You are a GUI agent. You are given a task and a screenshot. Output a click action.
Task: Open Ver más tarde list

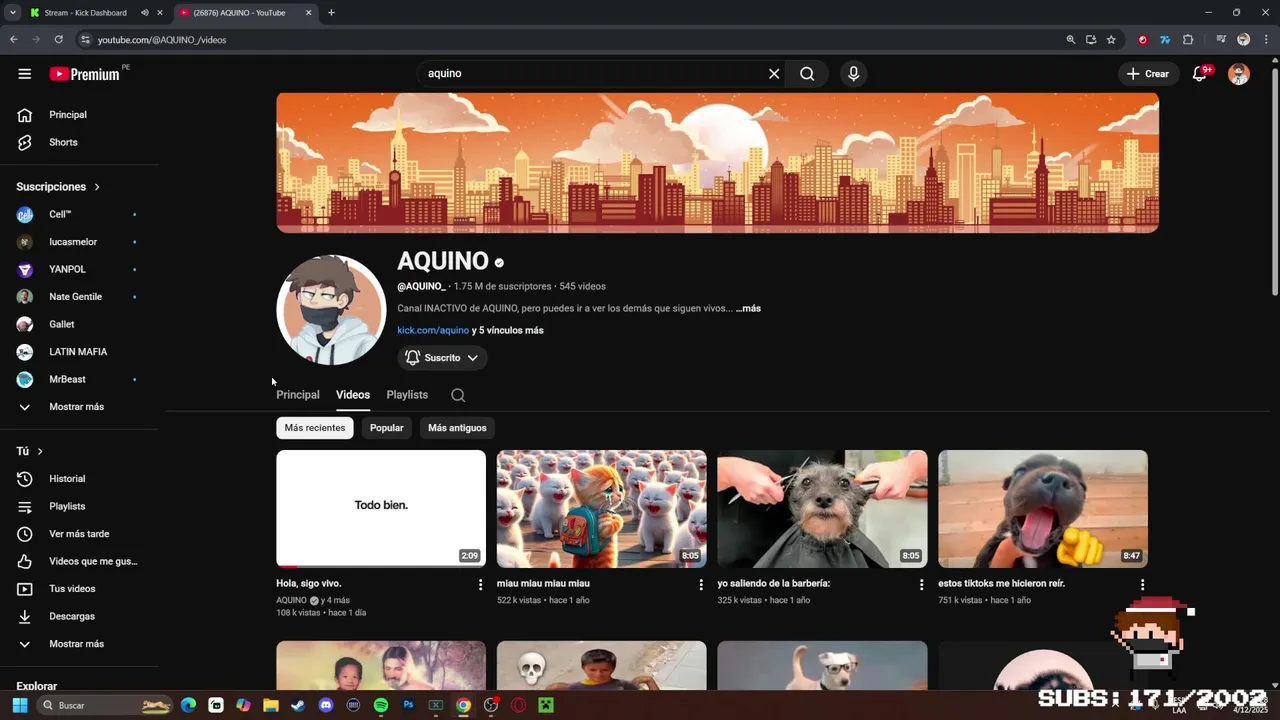[x=80, y=534]
